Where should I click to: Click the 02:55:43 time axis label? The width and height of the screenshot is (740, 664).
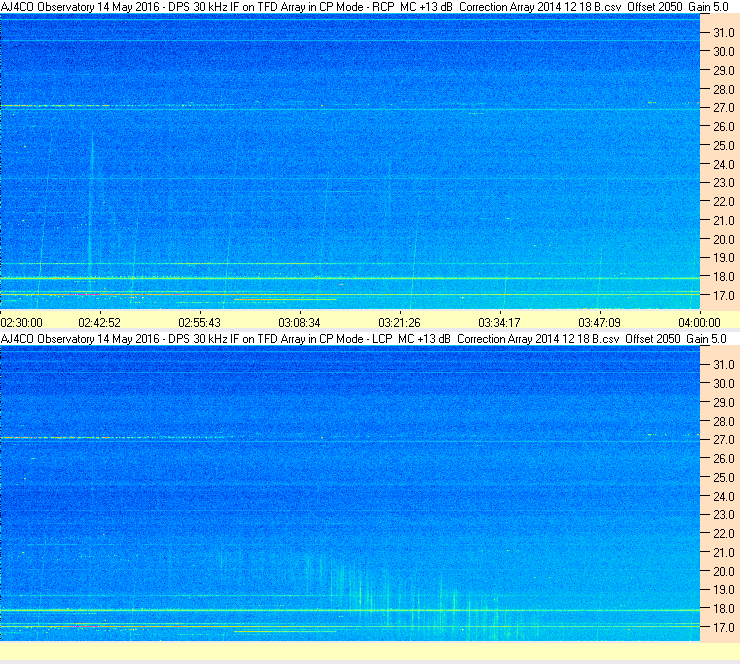pos(200,323)
